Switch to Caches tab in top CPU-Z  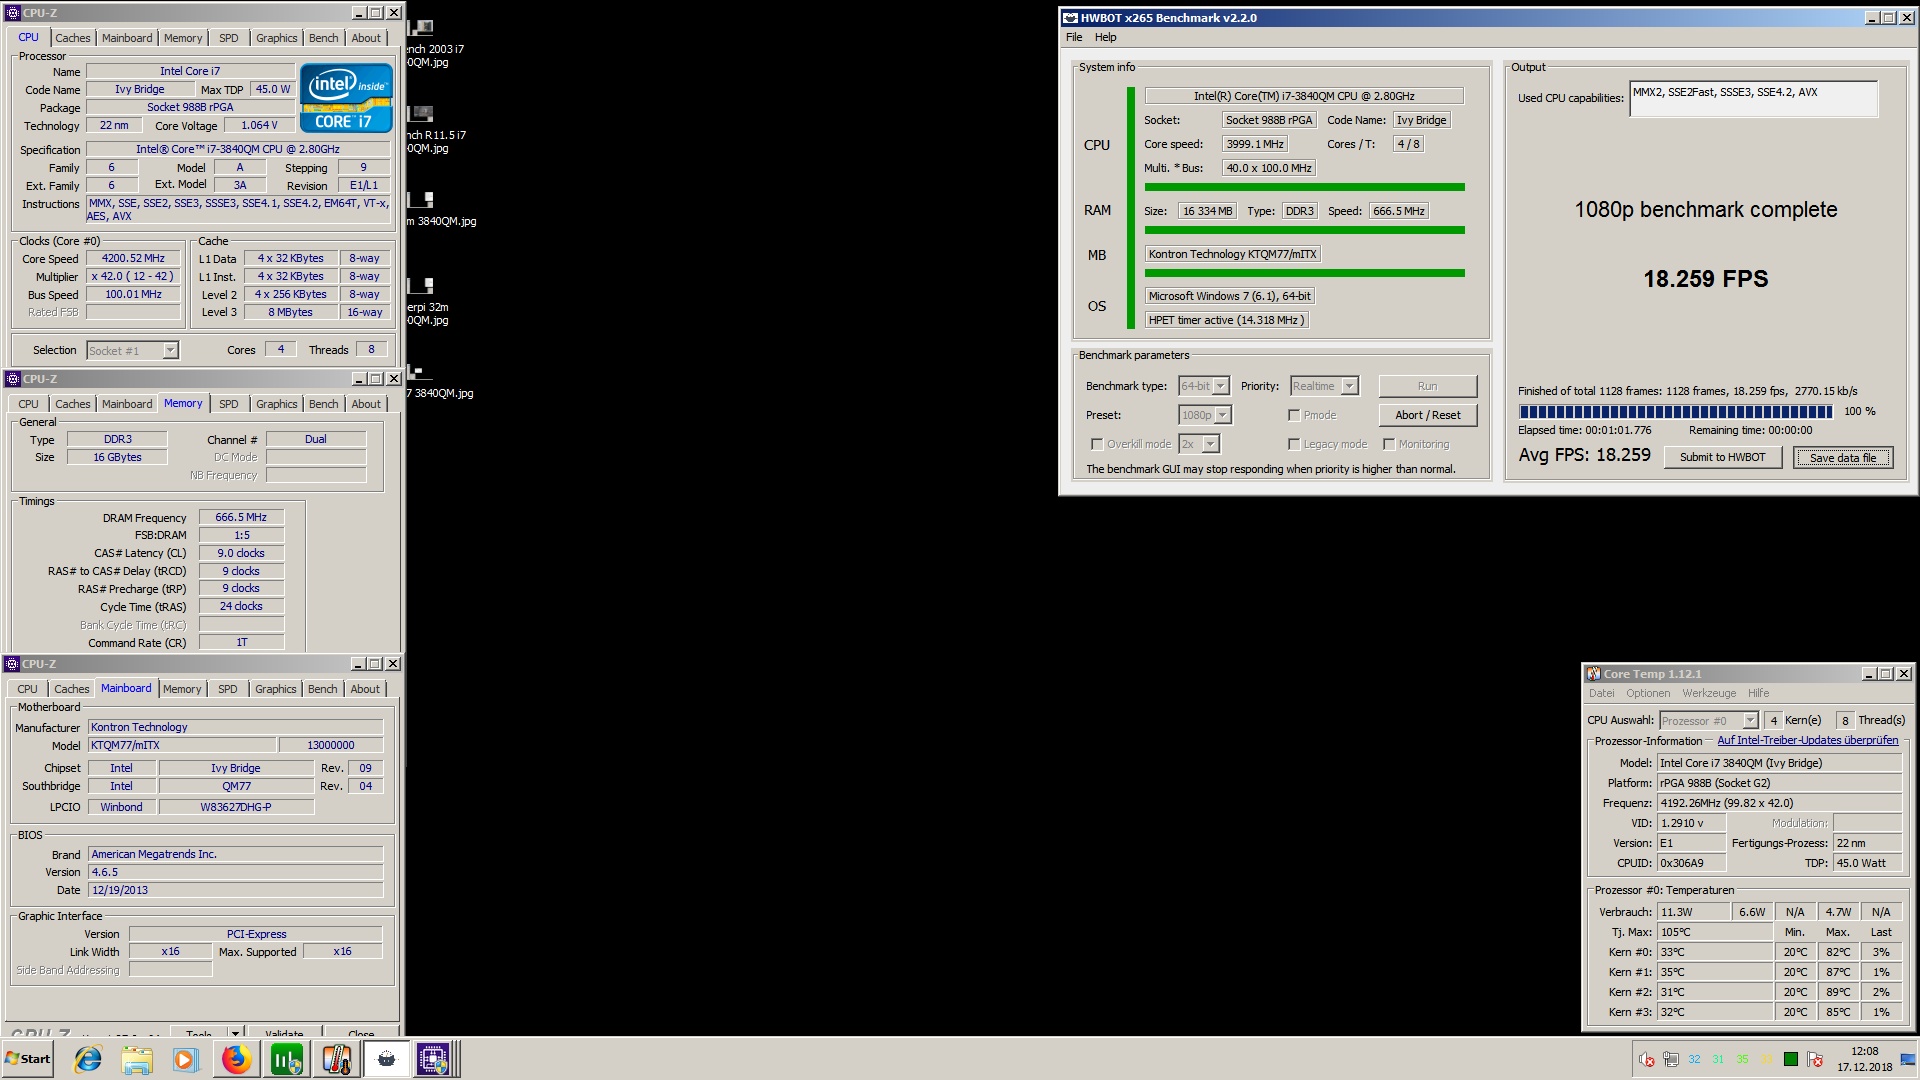click(72, 38)
